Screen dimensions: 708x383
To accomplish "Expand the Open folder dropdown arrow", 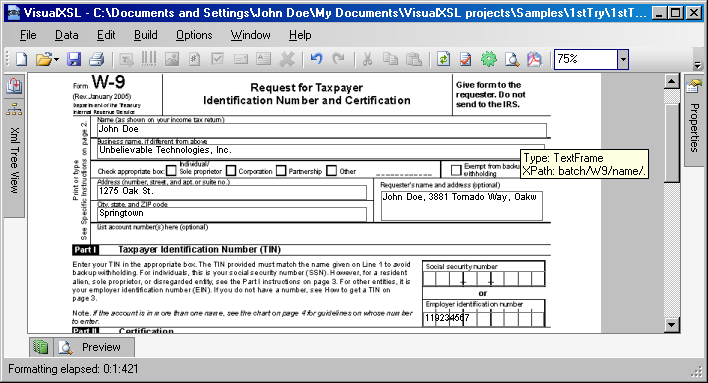I will pyautogui.click(x=56, y=59).
